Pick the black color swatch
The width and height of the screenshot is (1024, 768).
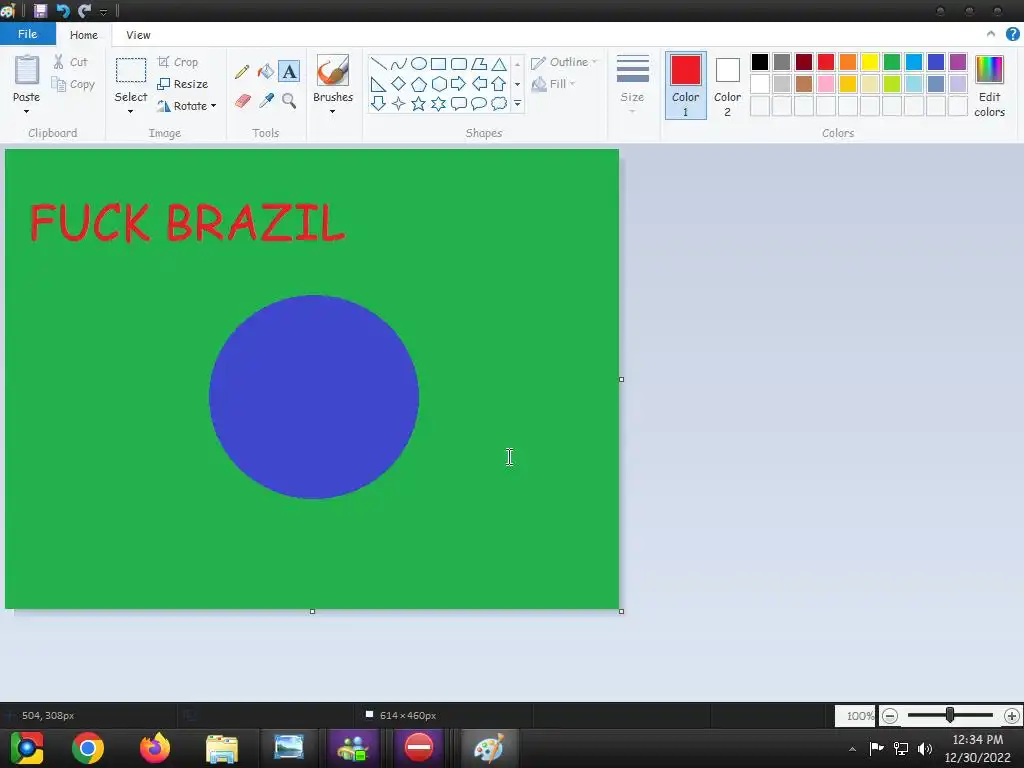[760, 62]
